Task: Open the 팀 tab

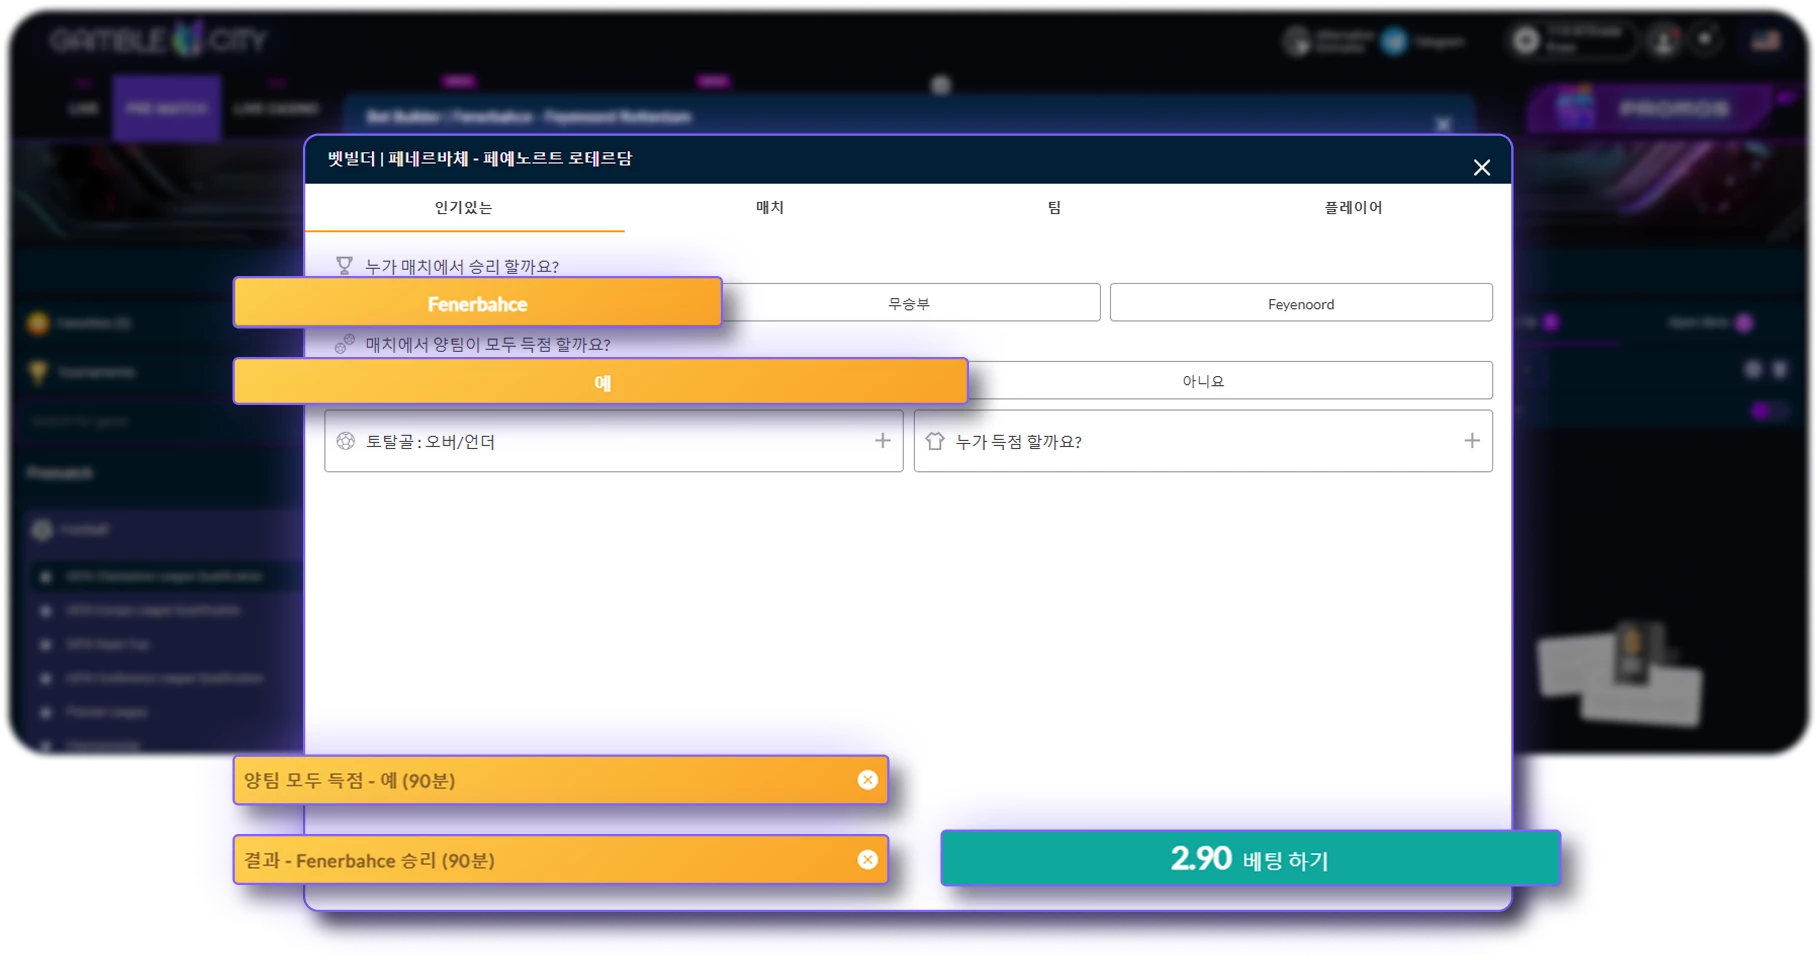Action: click(x=1054, y=208)
